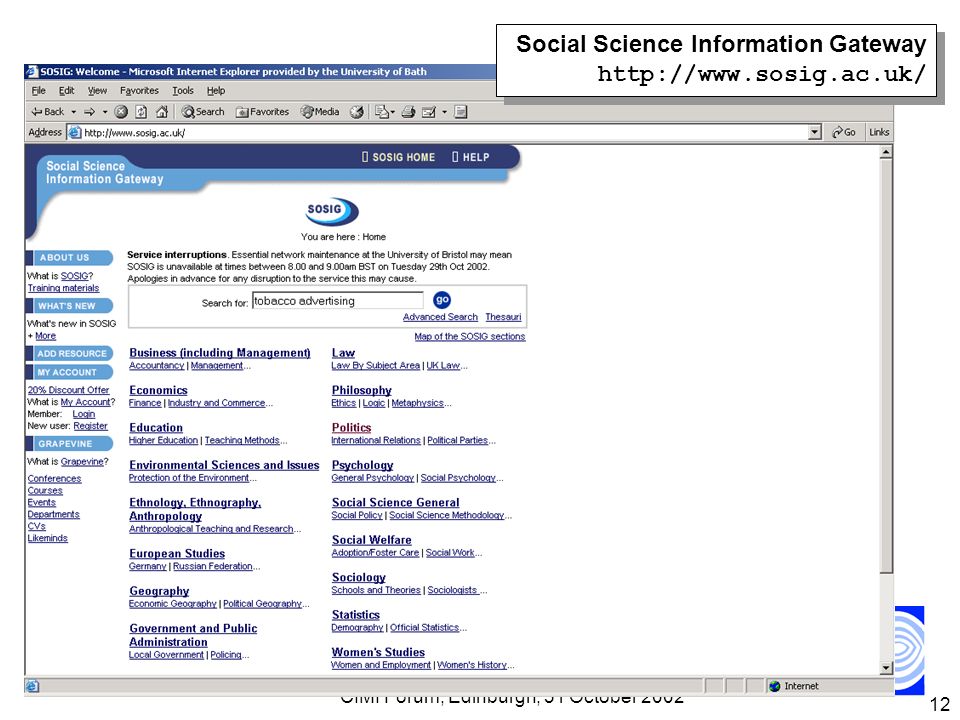Open the Politics subject section
960x720 pixels.
[351, 427]
